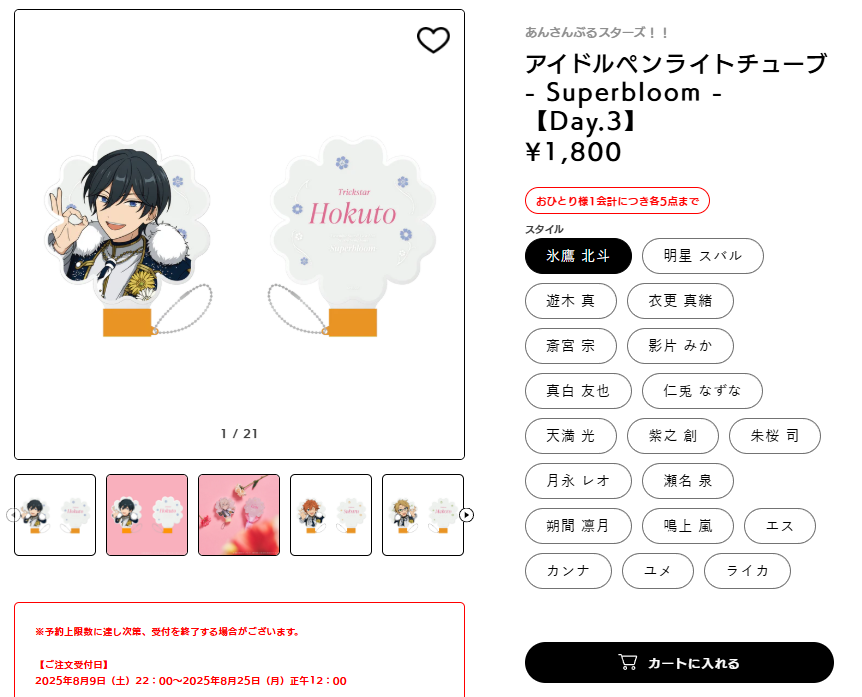View the blond Makoto thumbnail
Screen dimensions: 862x697
423,515
